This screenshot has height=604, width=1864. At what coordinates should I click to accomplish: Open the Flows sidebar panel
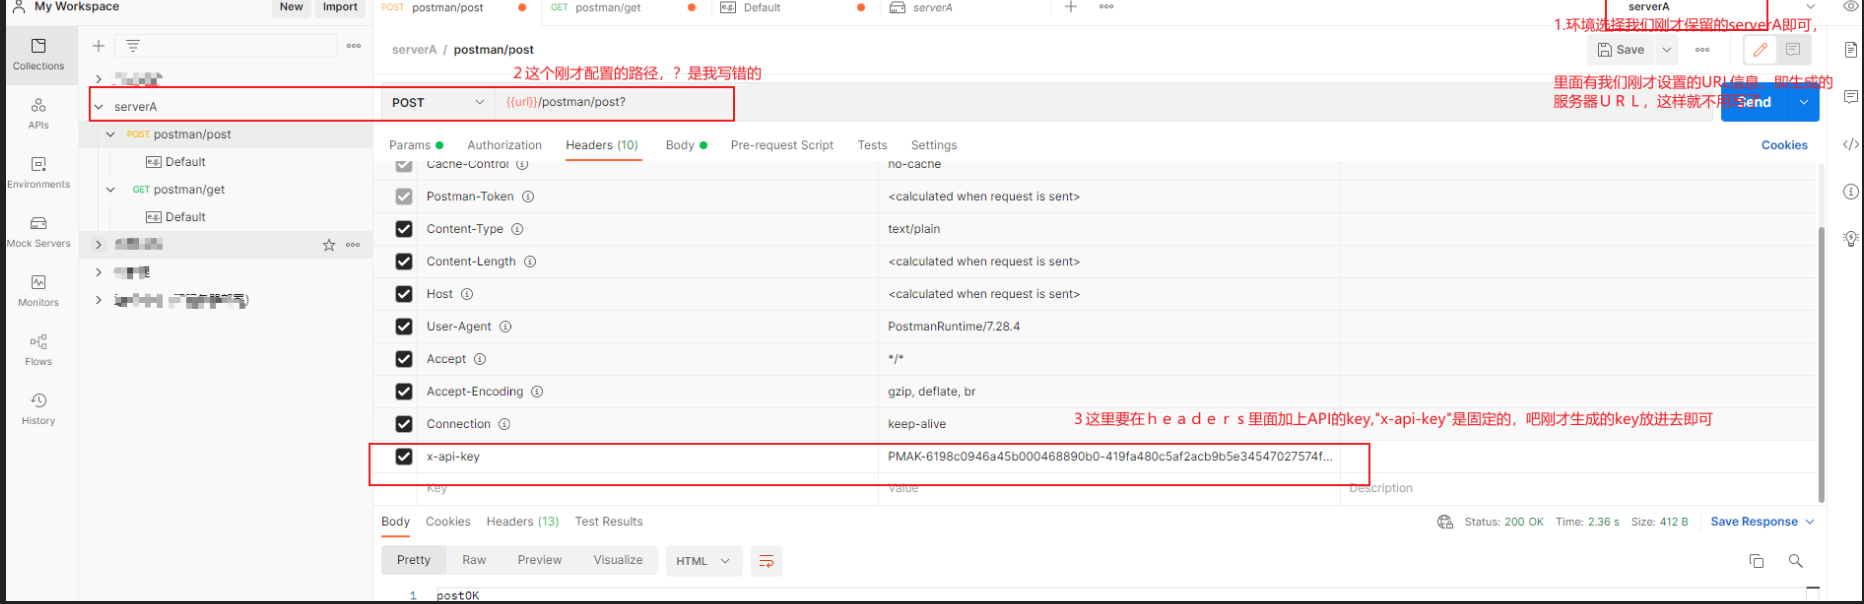tap(39, 349)
